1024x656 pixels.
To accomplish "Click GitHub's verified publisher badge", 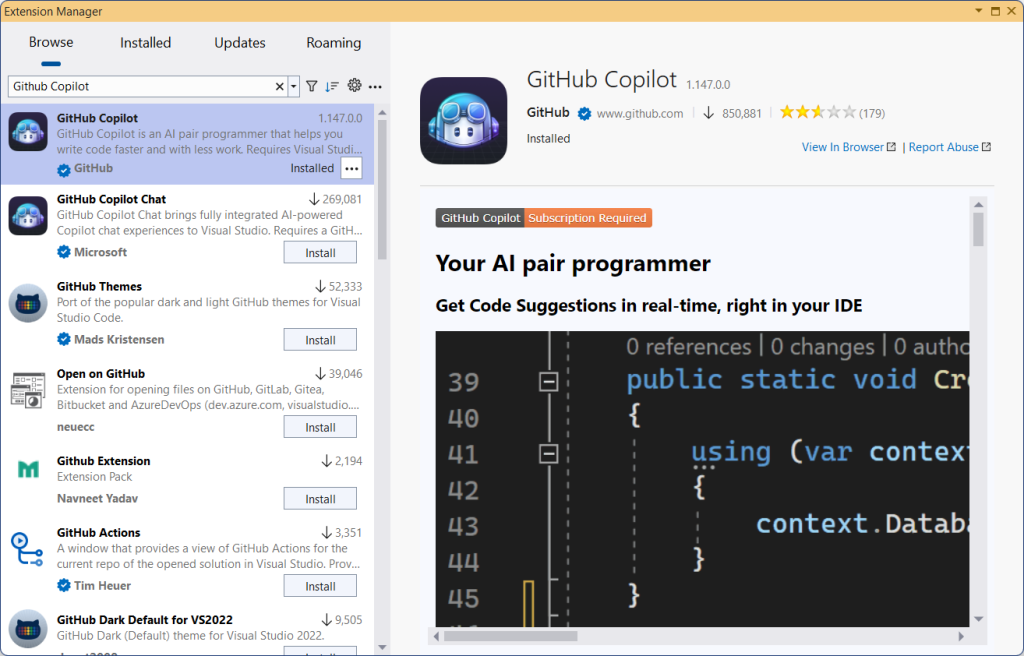I will (583, 112).
